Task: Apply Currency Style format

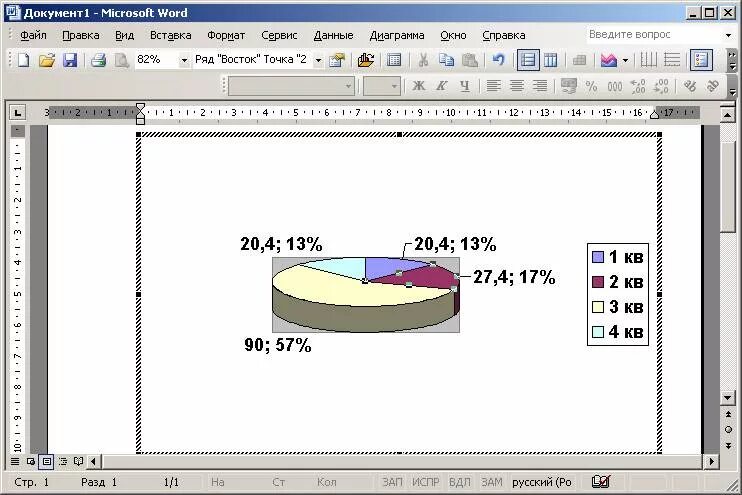Action: point(569,86)
